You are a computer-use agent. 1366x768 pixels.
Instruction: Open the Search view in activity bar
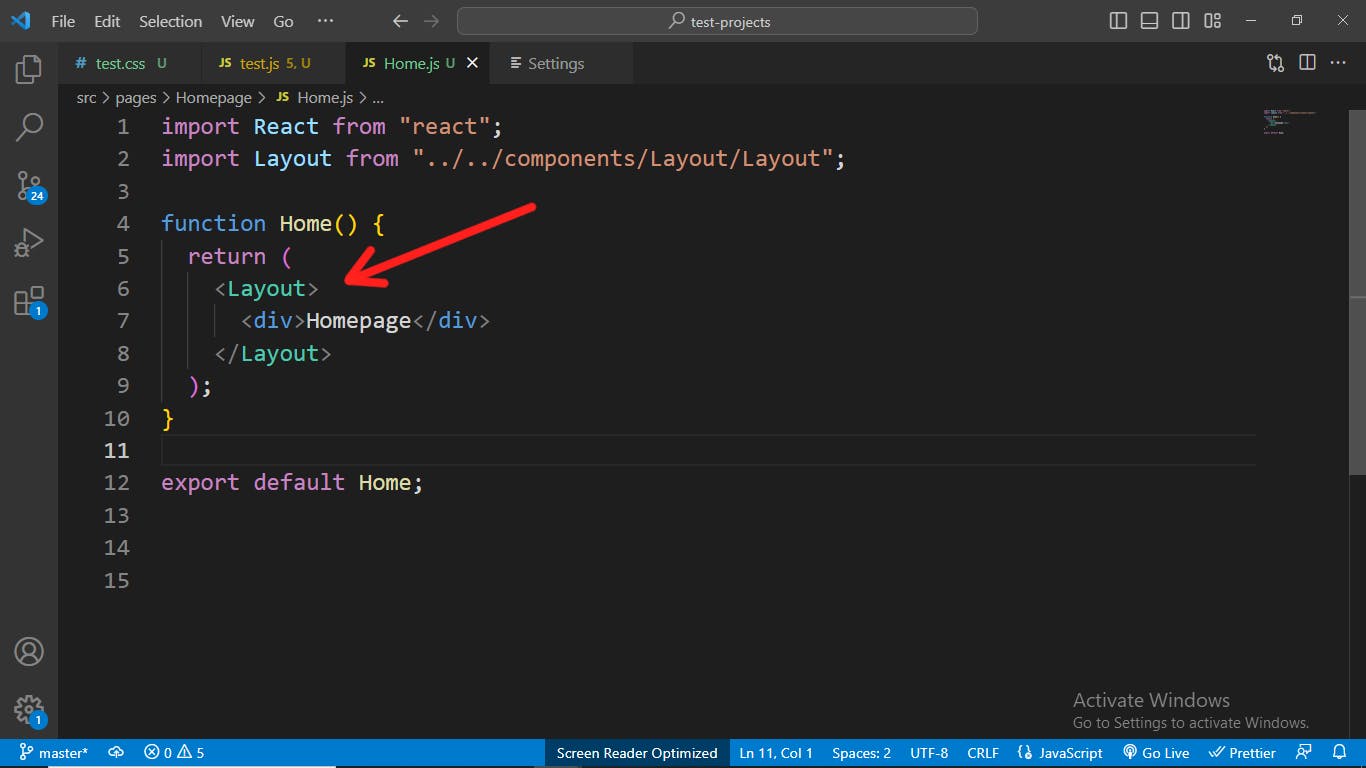[x=29, y=127]
